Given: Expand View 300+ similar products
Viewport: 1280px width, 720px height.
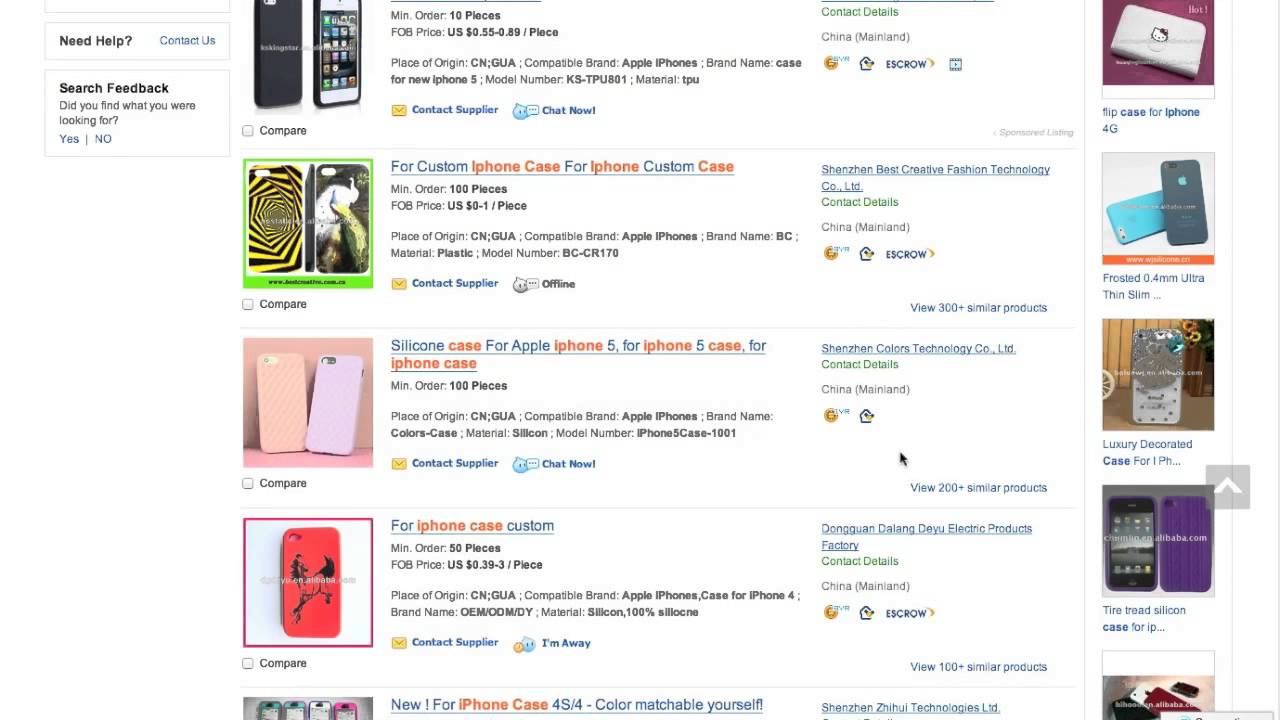Looking at the screenshot, I should pyautogui.click(x=978, y=308).
